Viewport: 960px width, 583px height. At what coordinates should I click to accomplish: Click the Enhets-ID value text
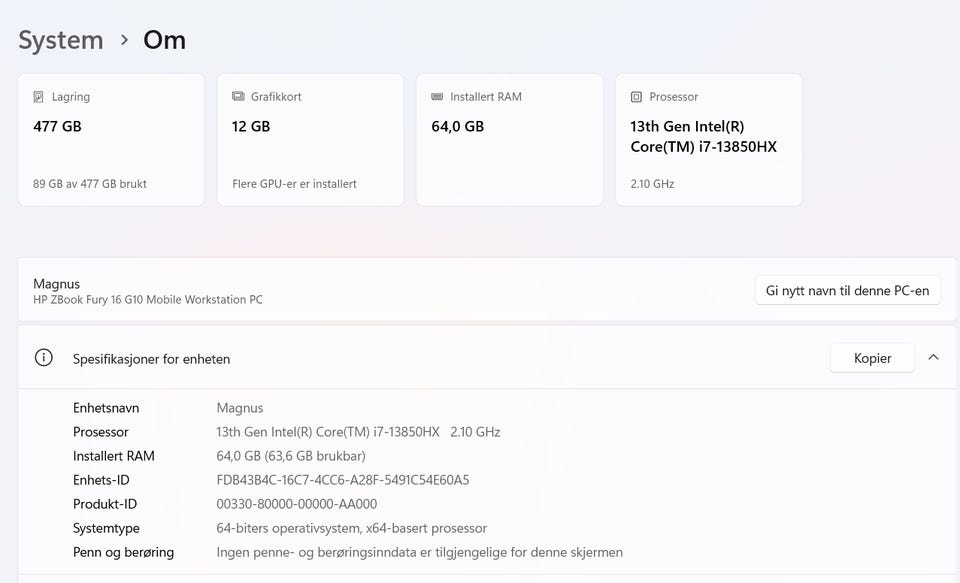[342, 480]
